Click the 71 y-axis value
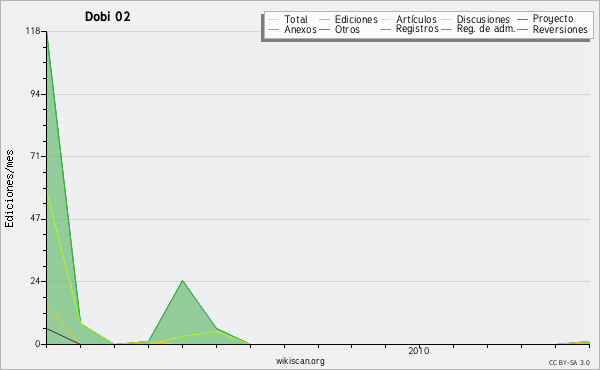This screenshot has height=370, width=600. pos(36,156)
